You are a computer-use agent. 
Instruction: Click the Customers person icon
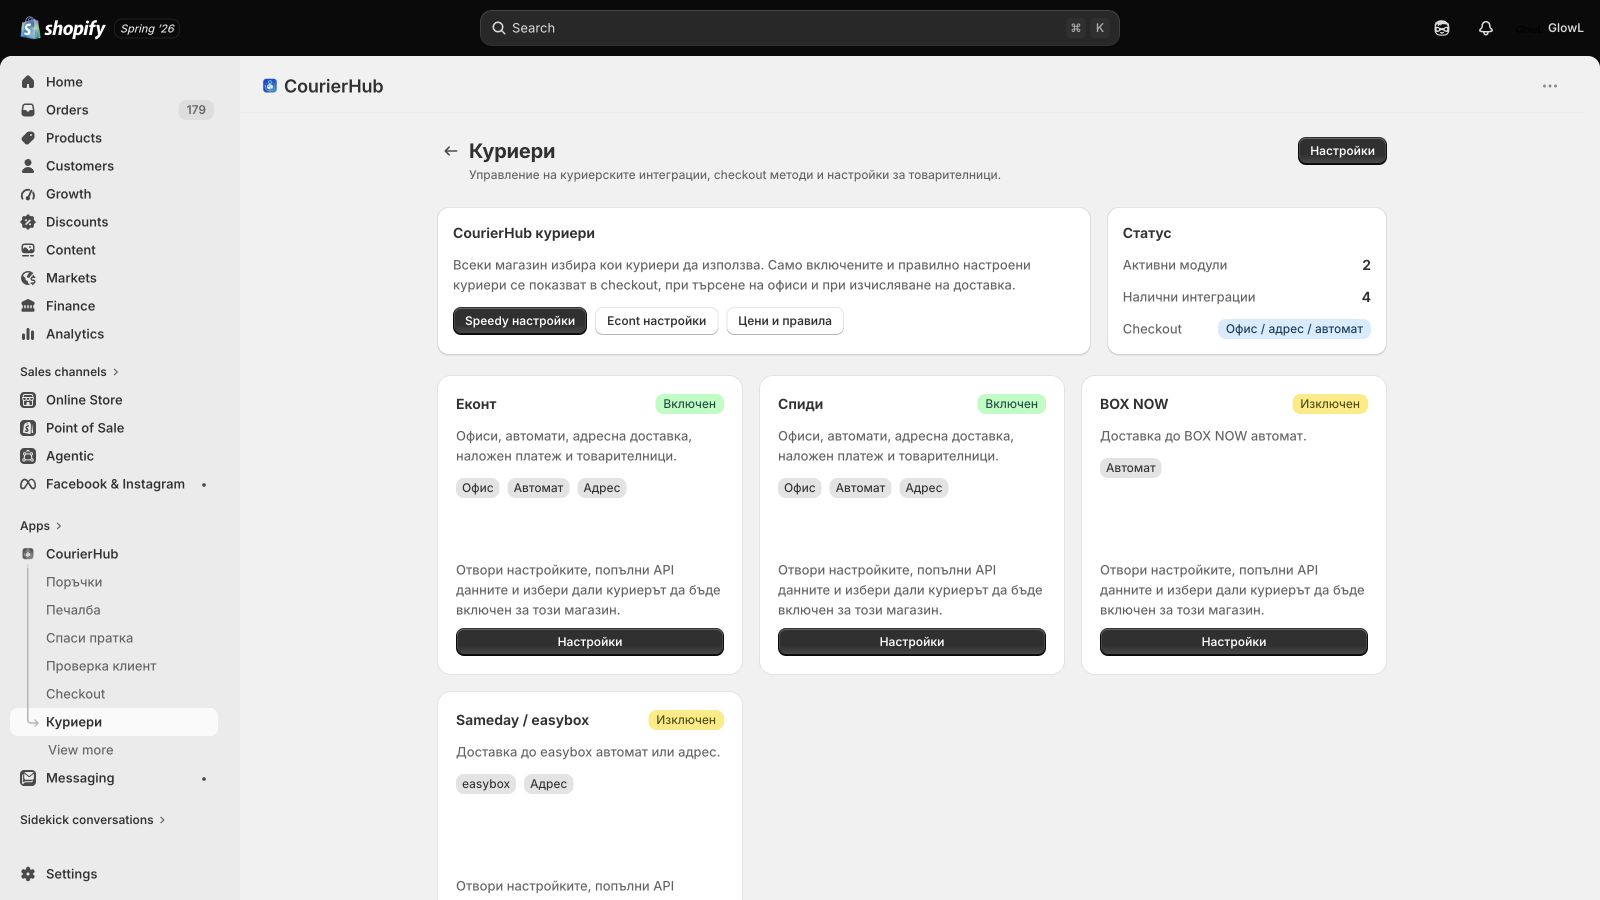coord(28,166)
